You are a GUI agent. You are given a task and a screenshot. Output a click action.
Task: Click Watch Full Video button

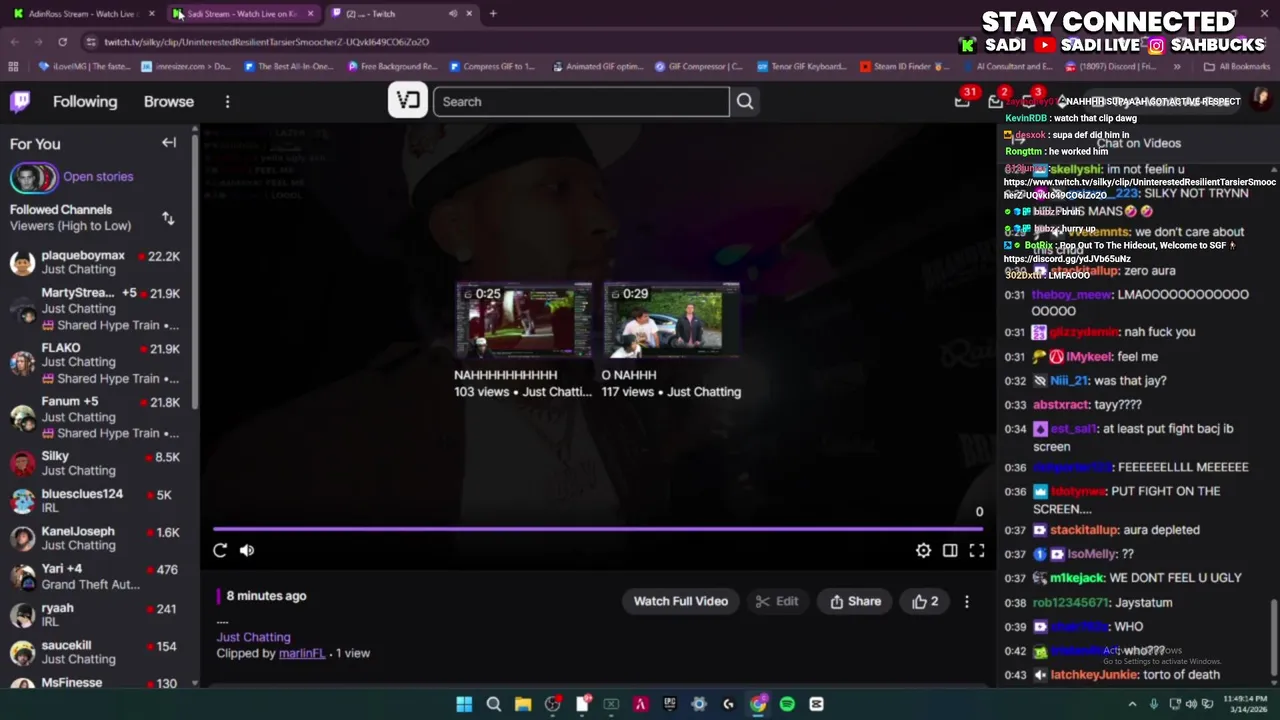point(681,601)
